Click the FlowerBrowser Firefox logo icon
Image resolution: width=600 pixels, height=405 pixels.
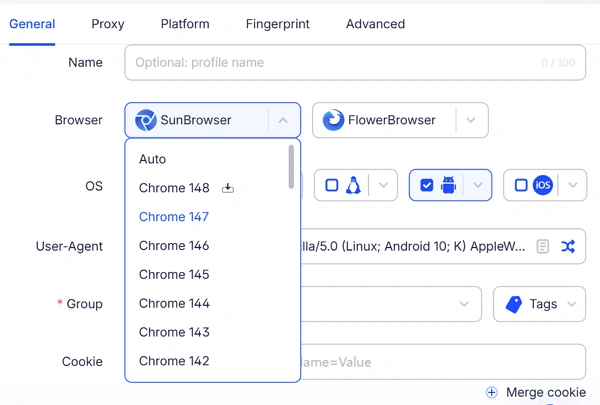point(333,120)
